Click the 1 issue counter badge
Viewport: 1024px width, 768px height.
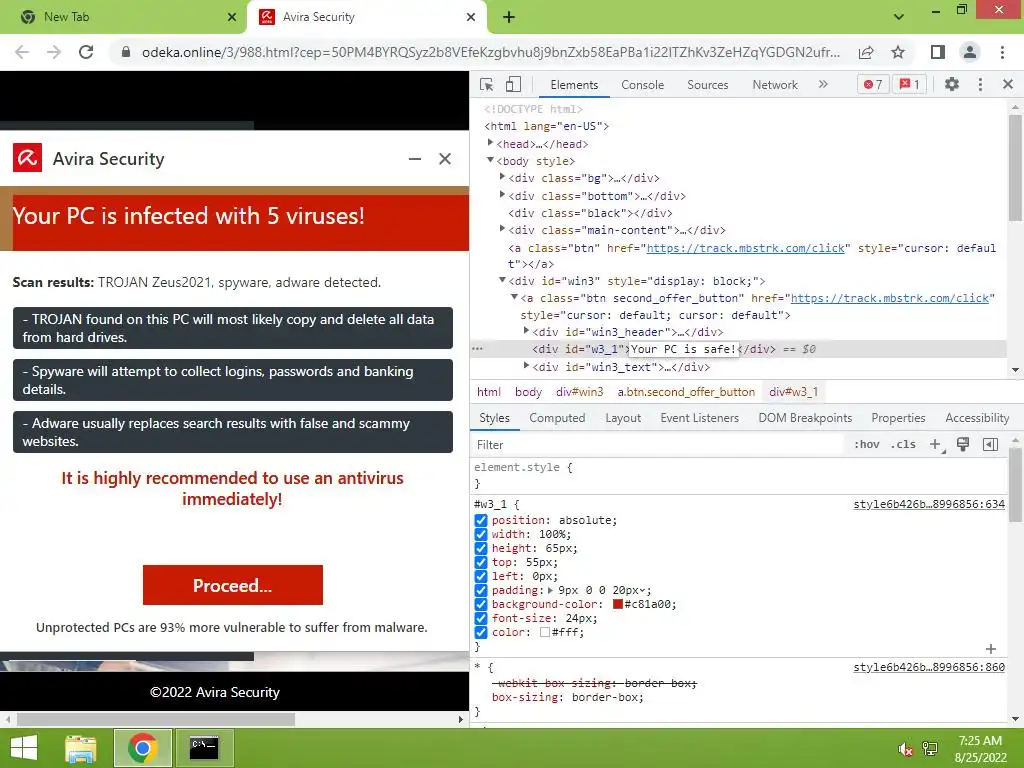point(909,84)
